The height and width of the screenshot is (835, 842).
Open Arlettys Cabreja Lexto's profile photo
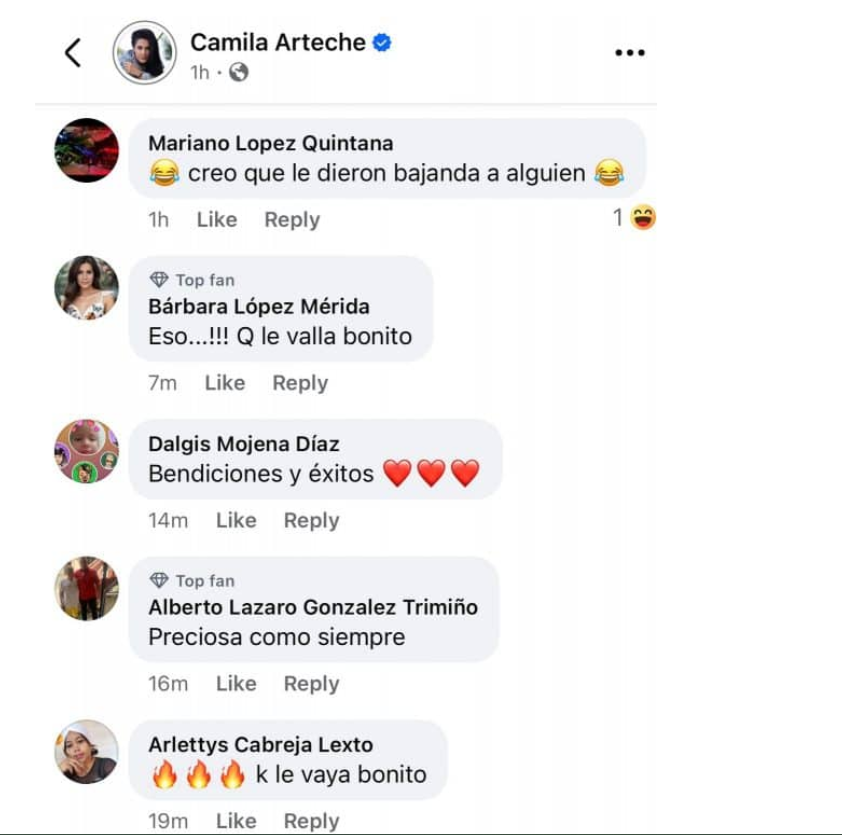tap(86, 752)
